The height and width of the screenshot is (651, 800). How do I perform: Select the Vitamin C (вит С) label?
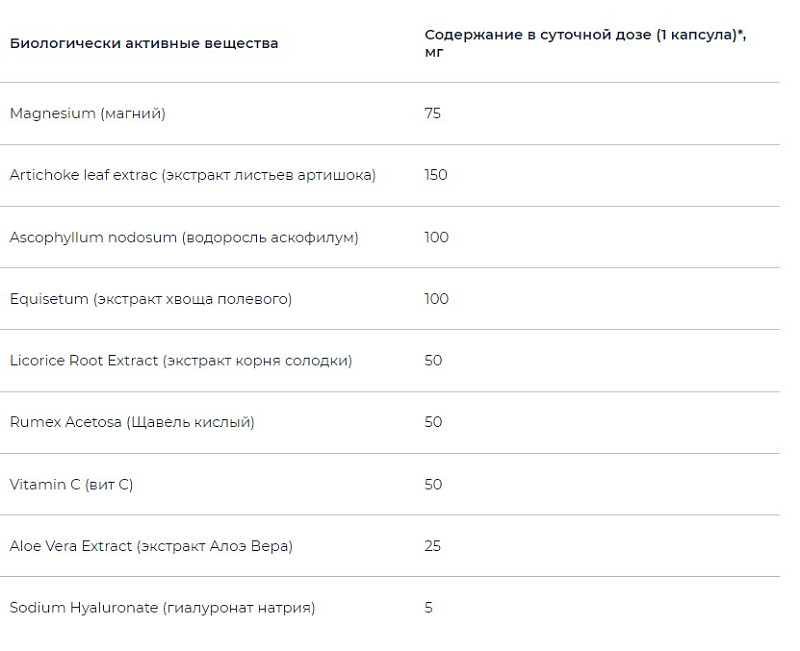click(71, 484)
